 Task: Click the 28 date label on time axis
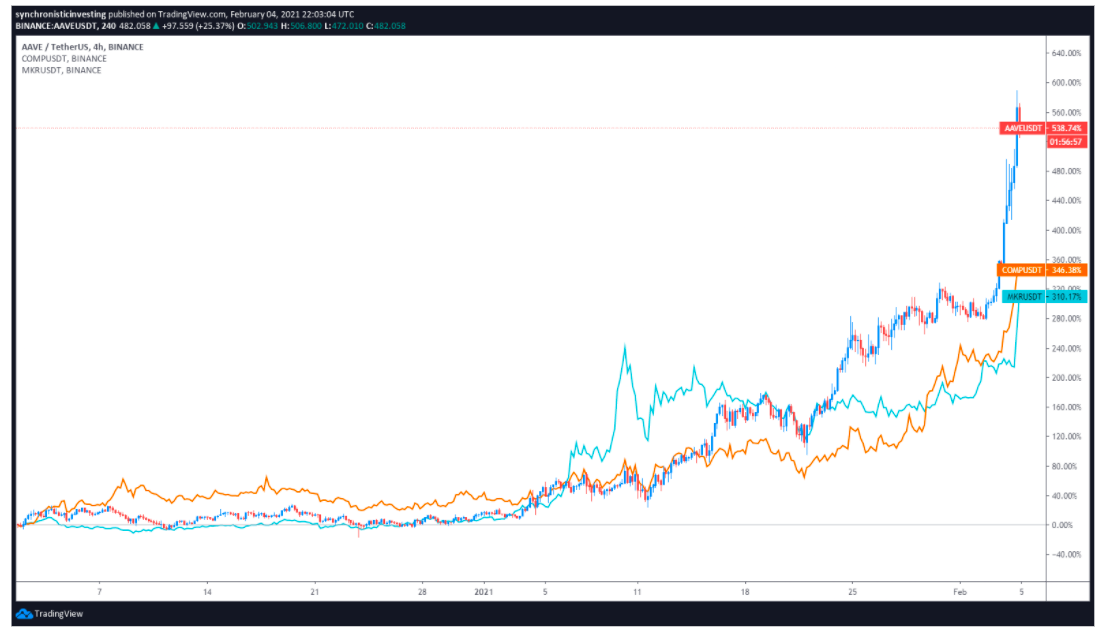pyautogui.click(x=422, y=592)
